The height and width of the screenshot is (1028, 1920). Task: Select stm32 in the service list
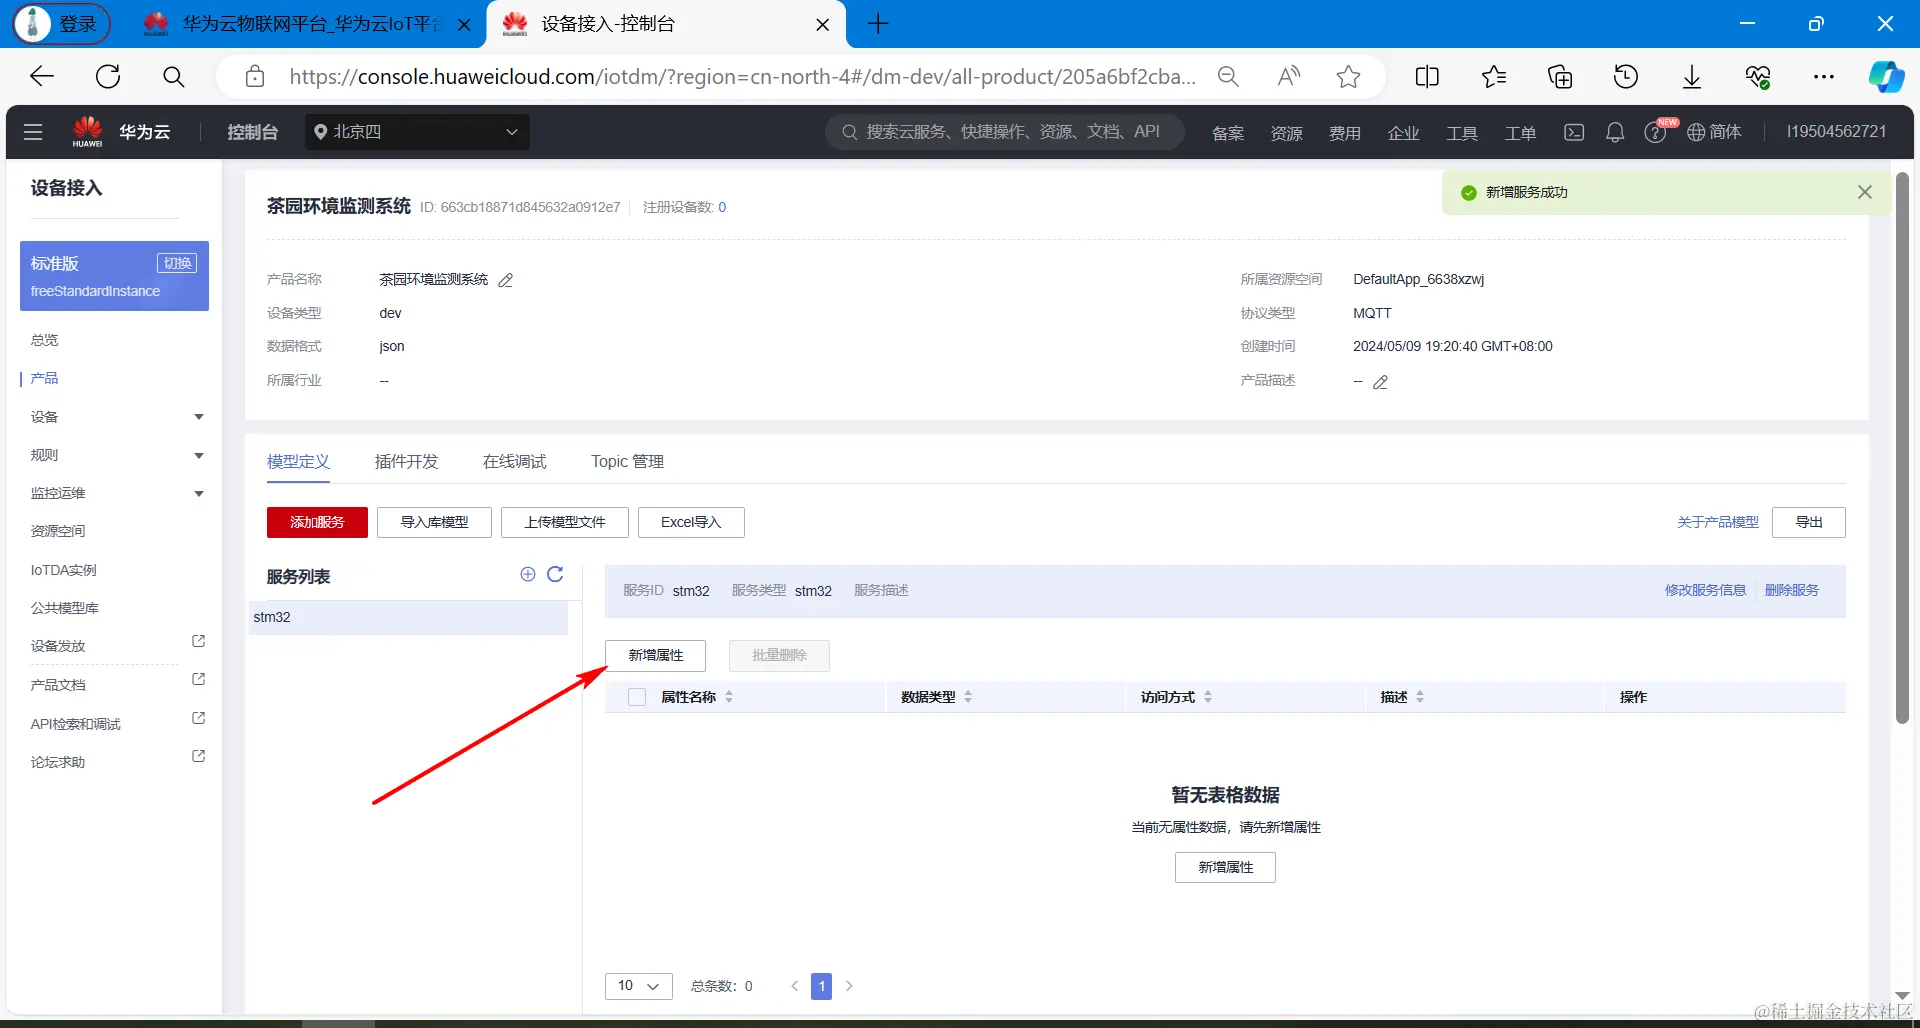pyautogui.click(x=408, y=617)
